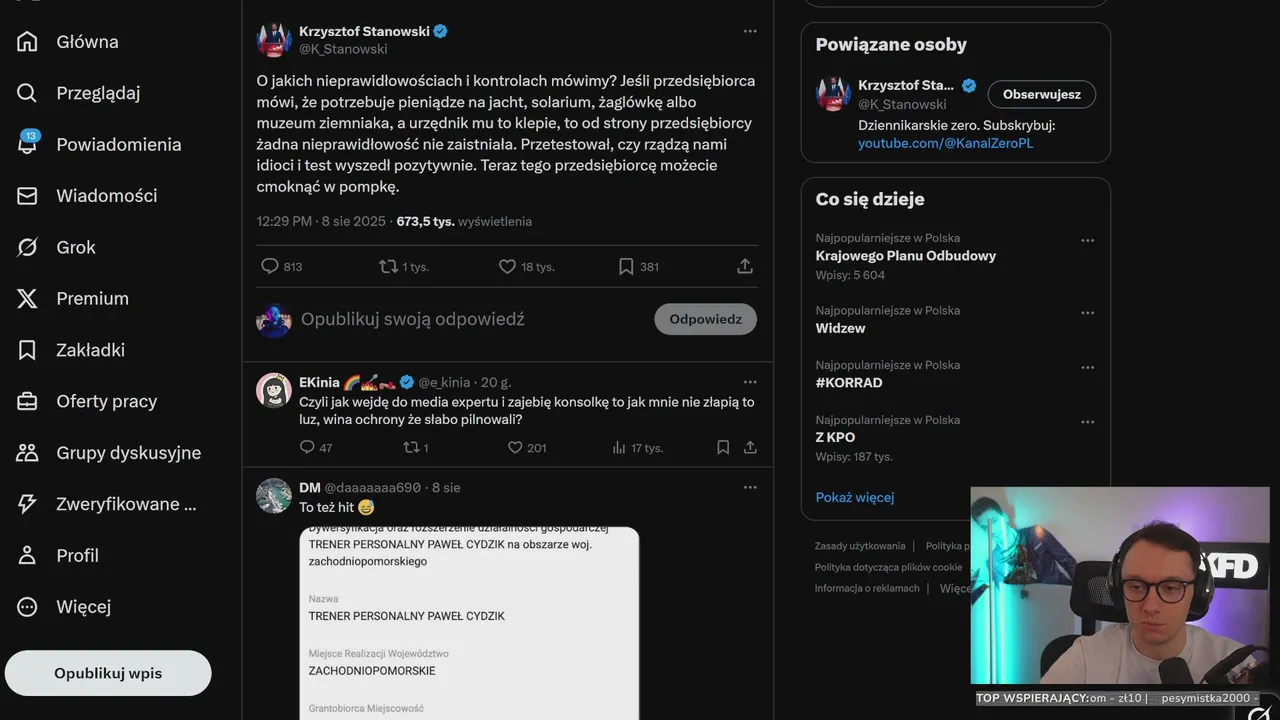The height and width of the screenshot is (720, 1280).
Task: Click the Opublikuj wpis button
Action: click(x=108, y=673)
